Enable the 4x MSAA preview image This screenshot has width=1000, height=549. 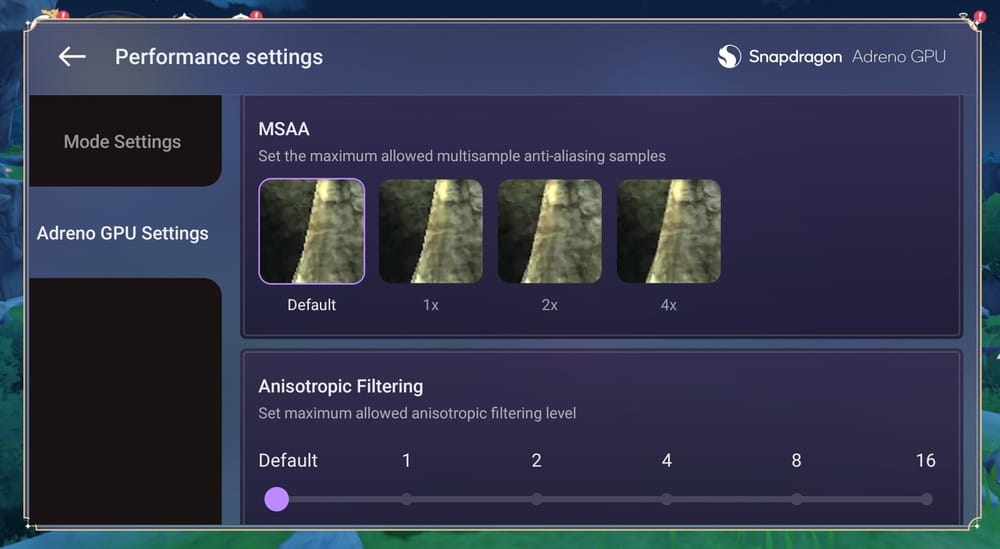tap(669, 231)
